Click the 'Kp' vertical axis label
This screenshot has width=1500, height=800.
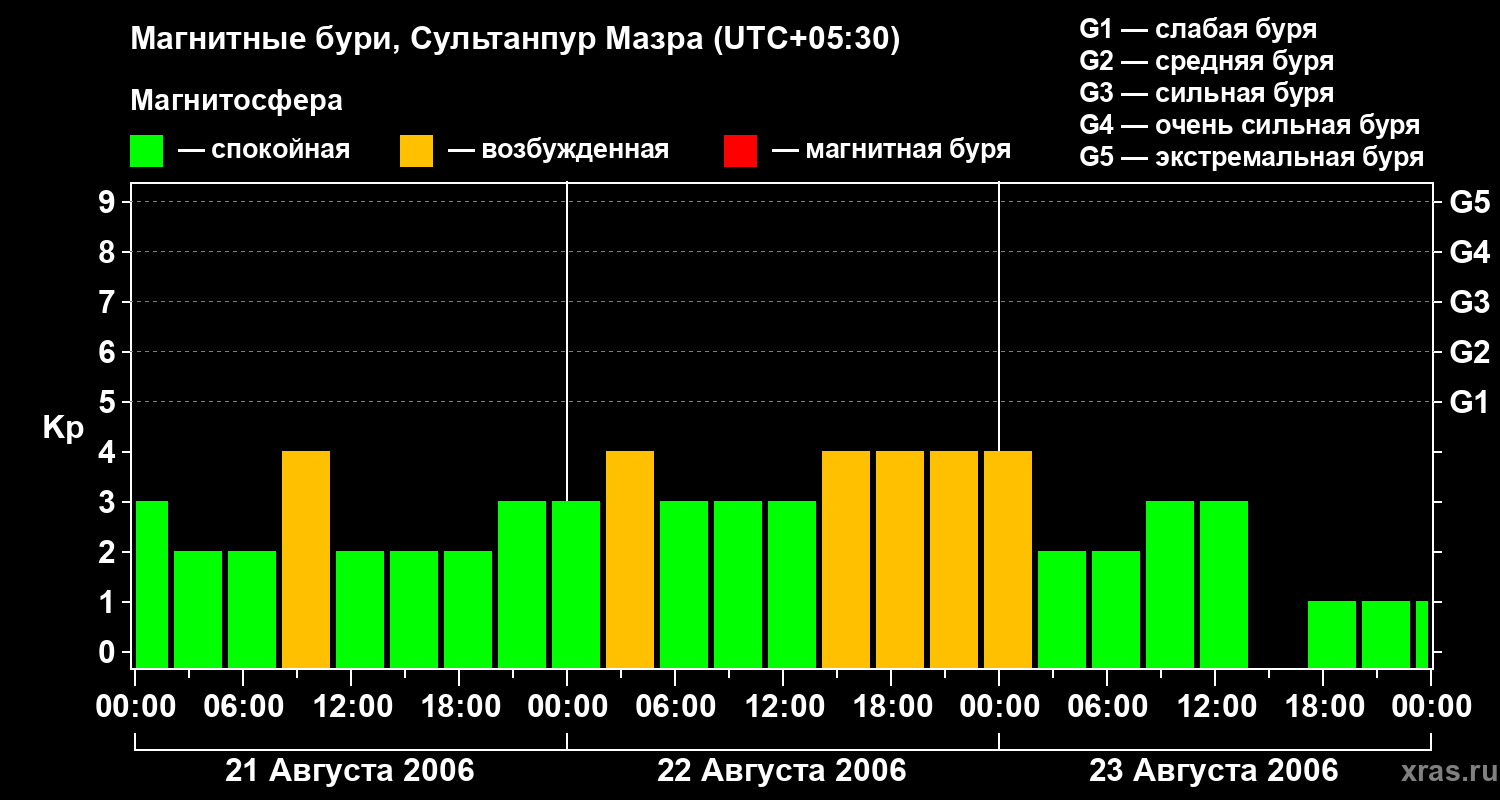(63, 428)
